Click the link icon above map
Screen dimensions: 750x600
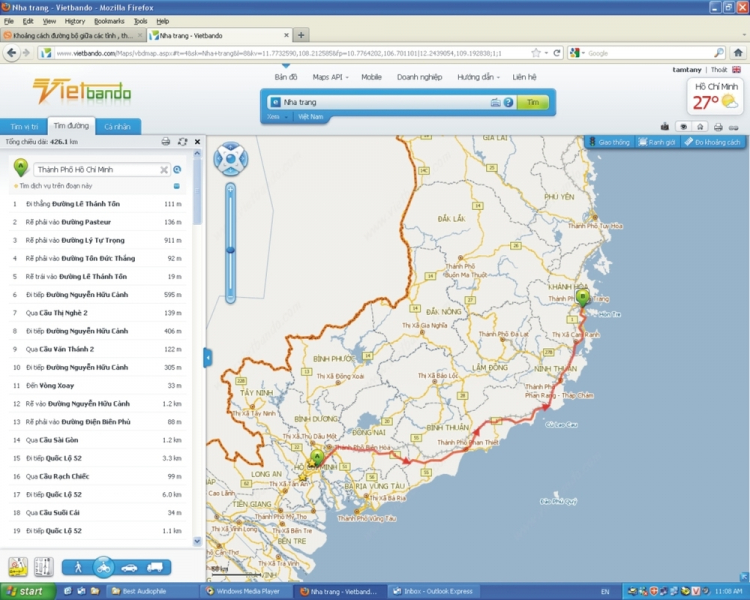point(733,127)
